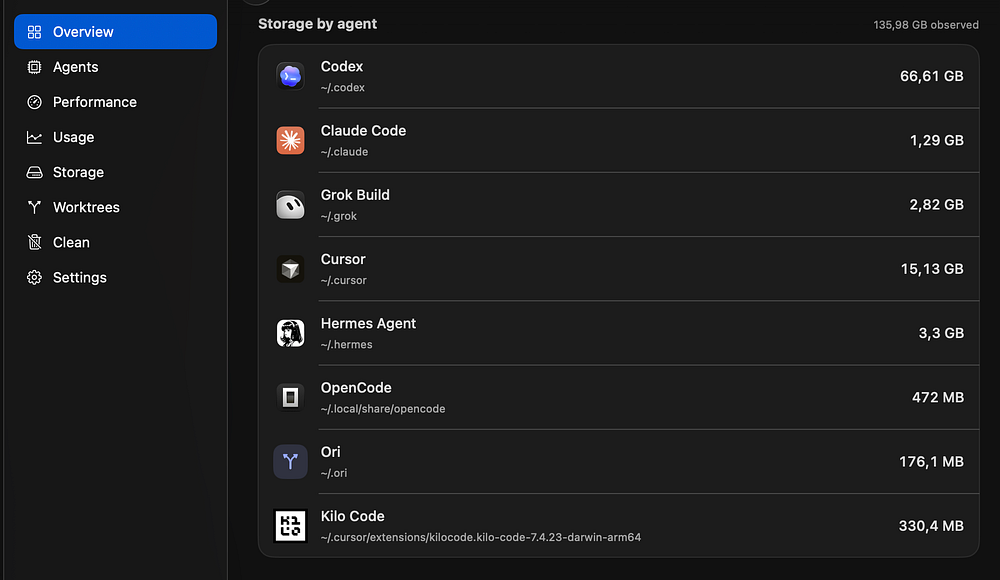The width and height of the screenshot is (1000, 580).
Task: Click the Hermes Agent portrait icon
Action: pyautogui.click(x=290, y=333)
